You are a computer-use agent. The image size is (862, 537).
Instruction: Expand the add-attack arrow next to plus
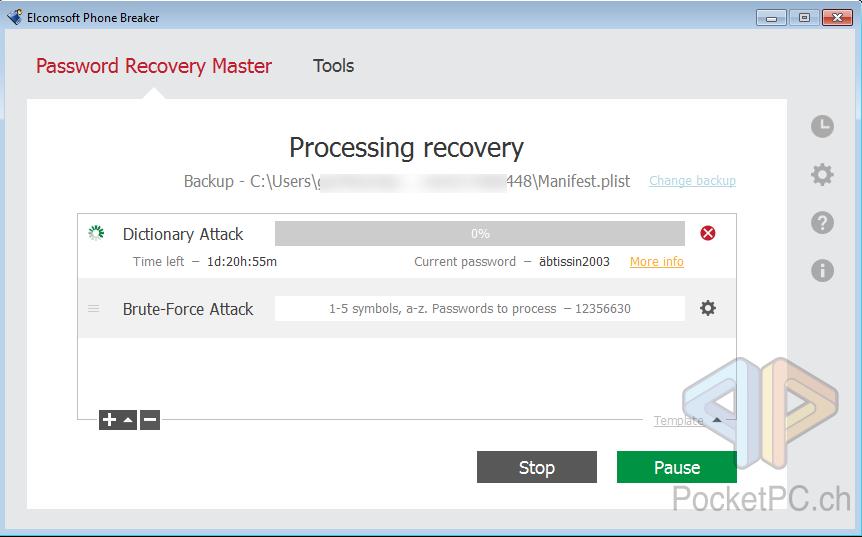click(x=128, y=420)
